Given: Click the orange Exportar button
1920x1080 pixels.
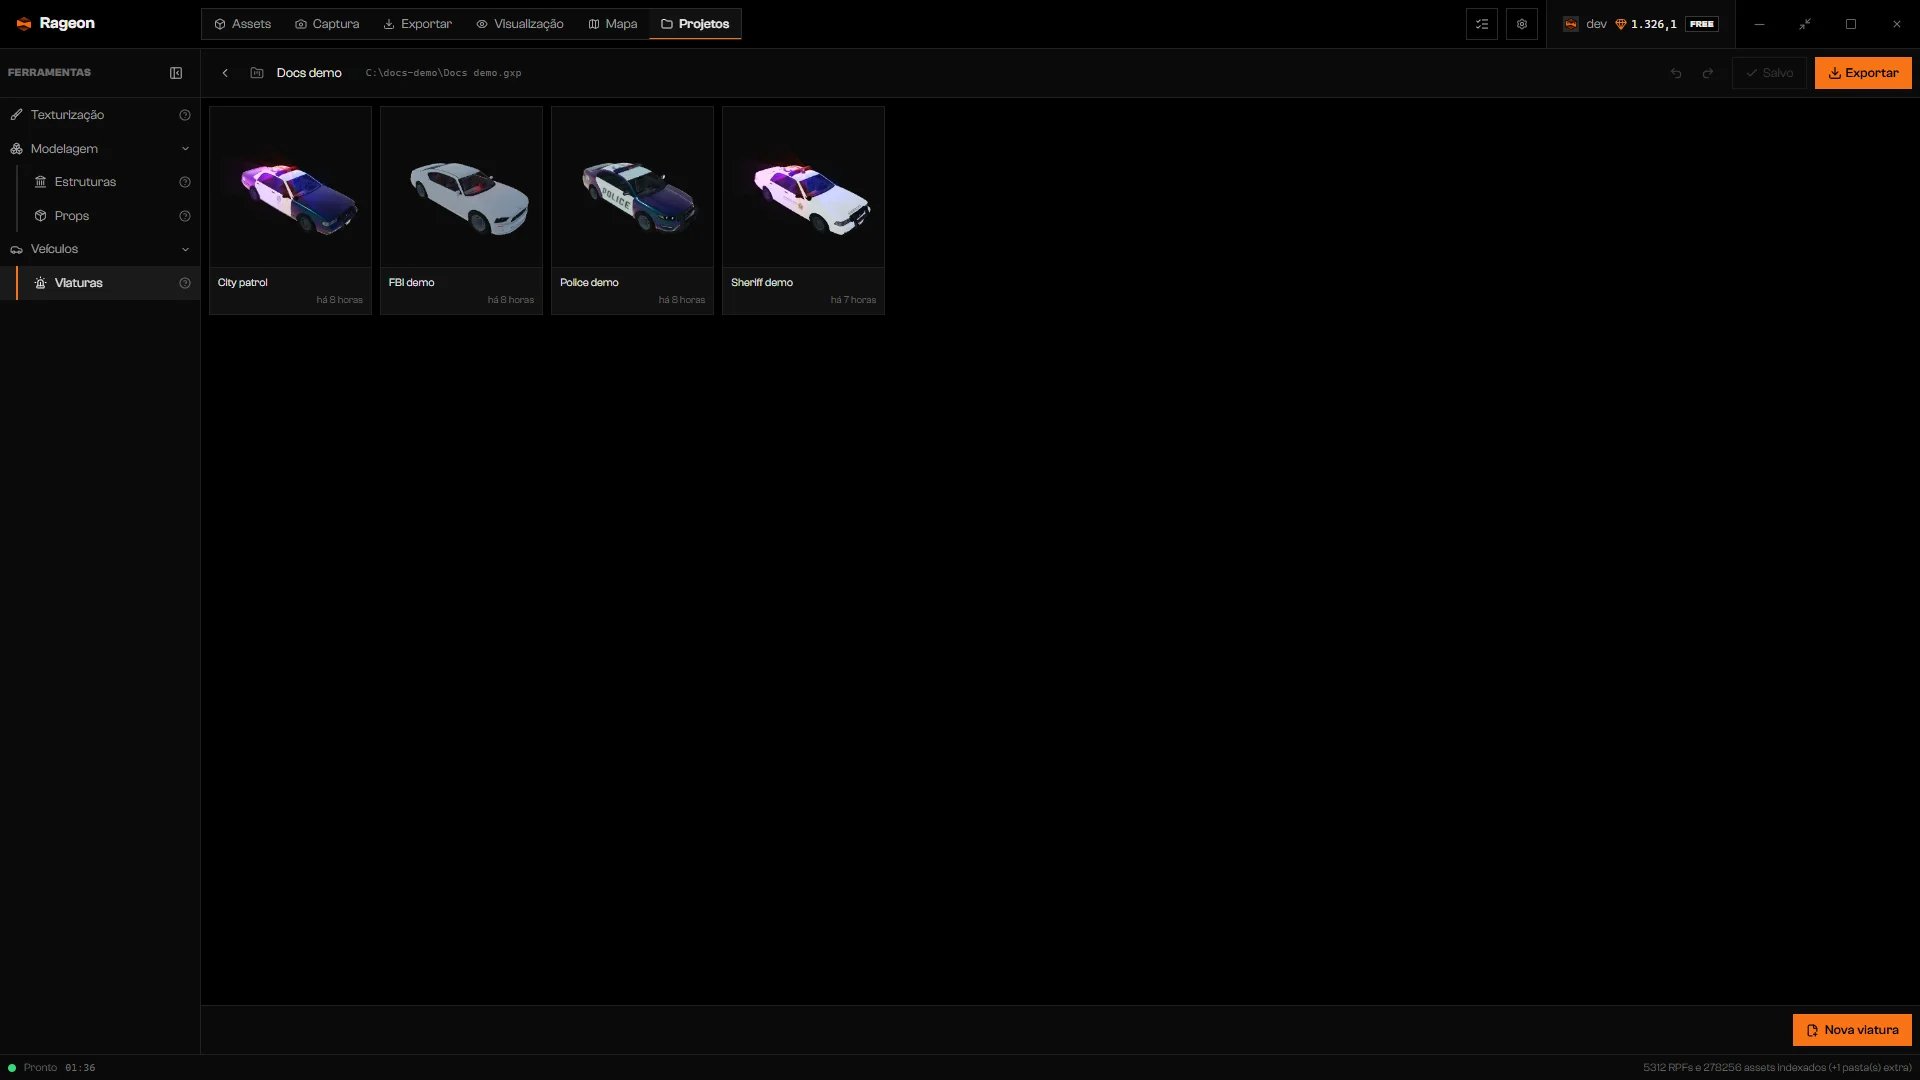Looking at the screenshot, I should pos(1863,73).
